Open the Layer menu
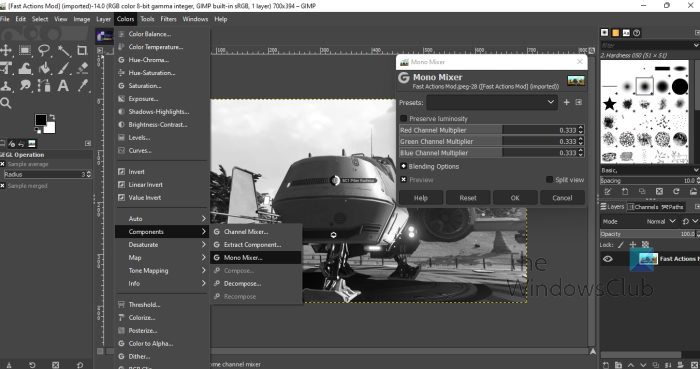 pos(103,19)
